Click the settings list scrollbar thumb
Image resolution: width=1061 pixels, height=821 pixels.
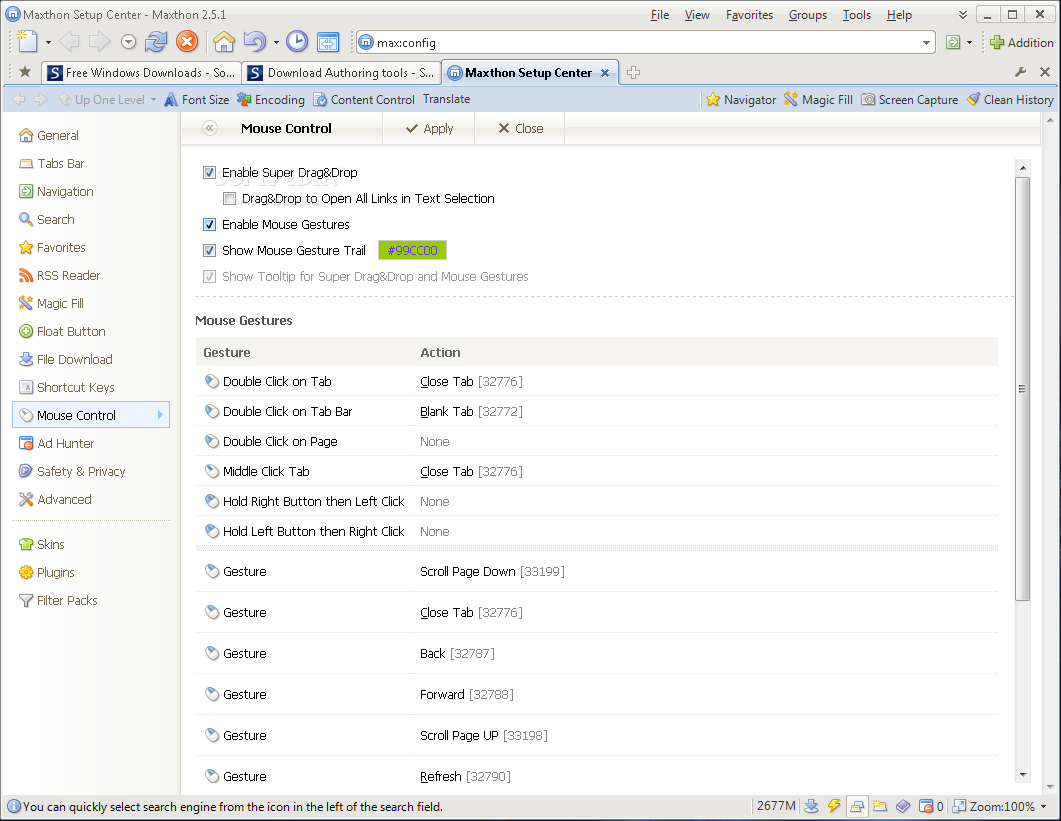[1022, 389]
